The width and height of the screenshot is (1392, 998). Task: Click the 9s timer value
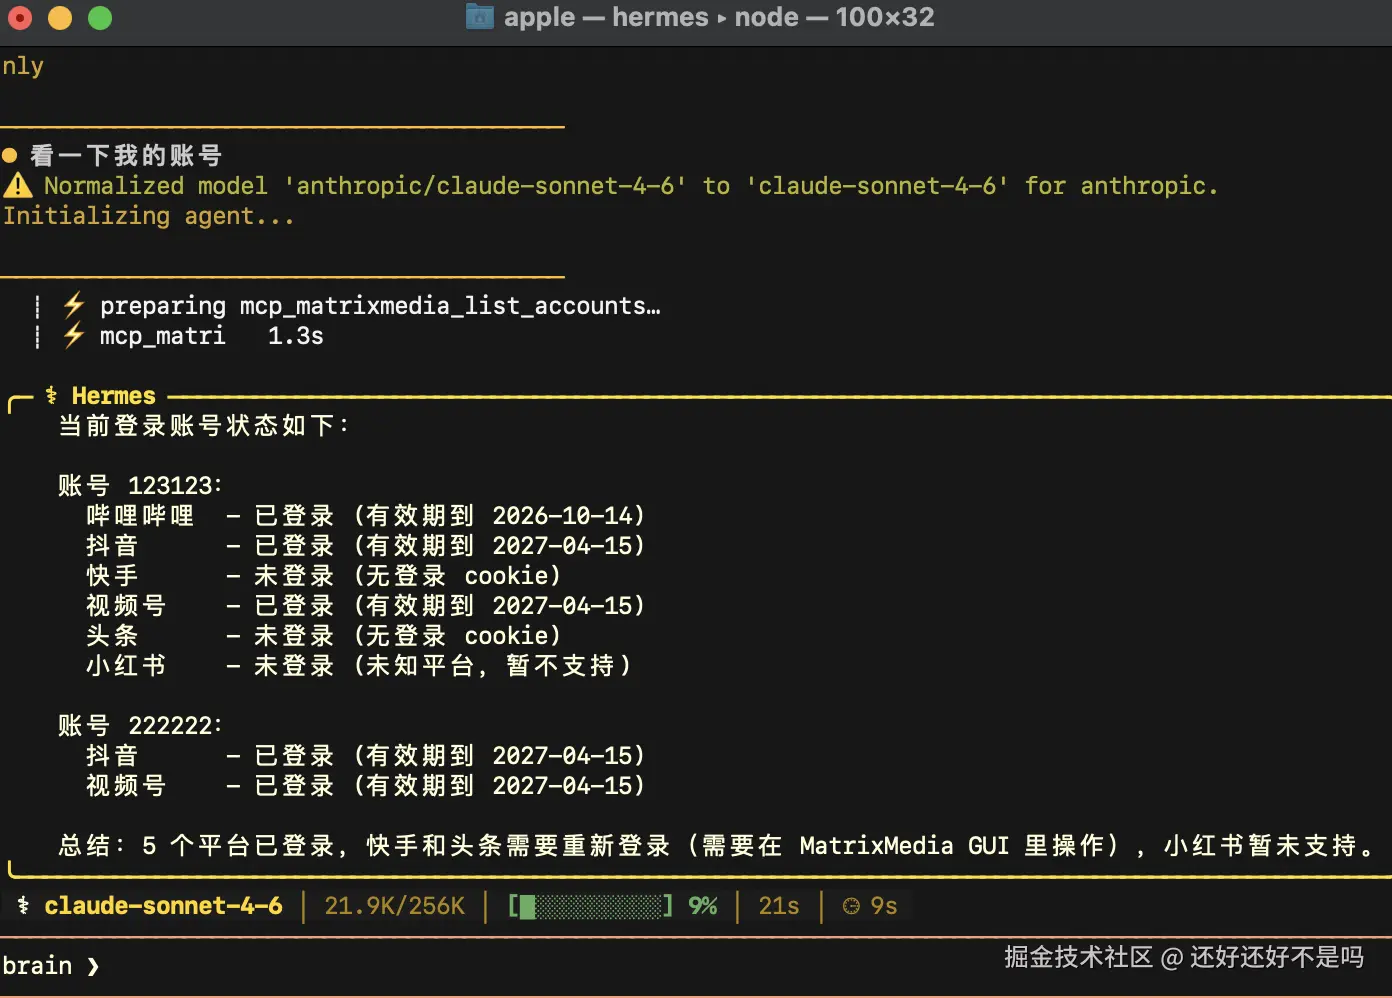tap(884, 906)
